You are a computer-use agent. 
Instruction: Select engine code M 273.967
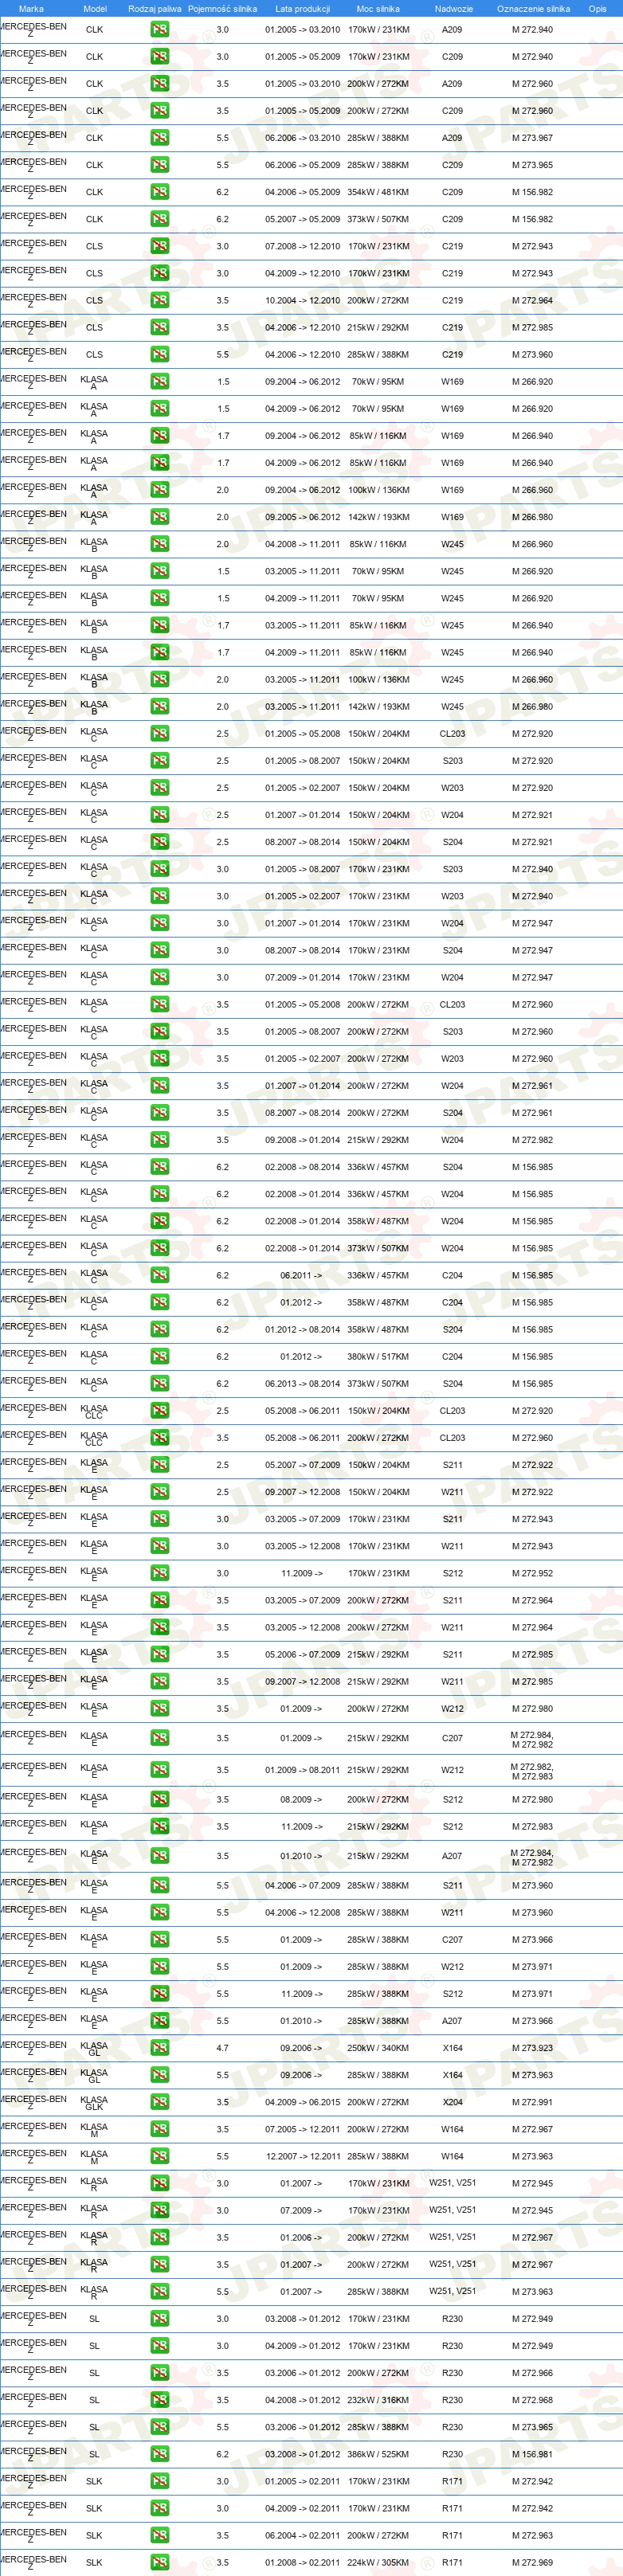click(x=532, y=138)
